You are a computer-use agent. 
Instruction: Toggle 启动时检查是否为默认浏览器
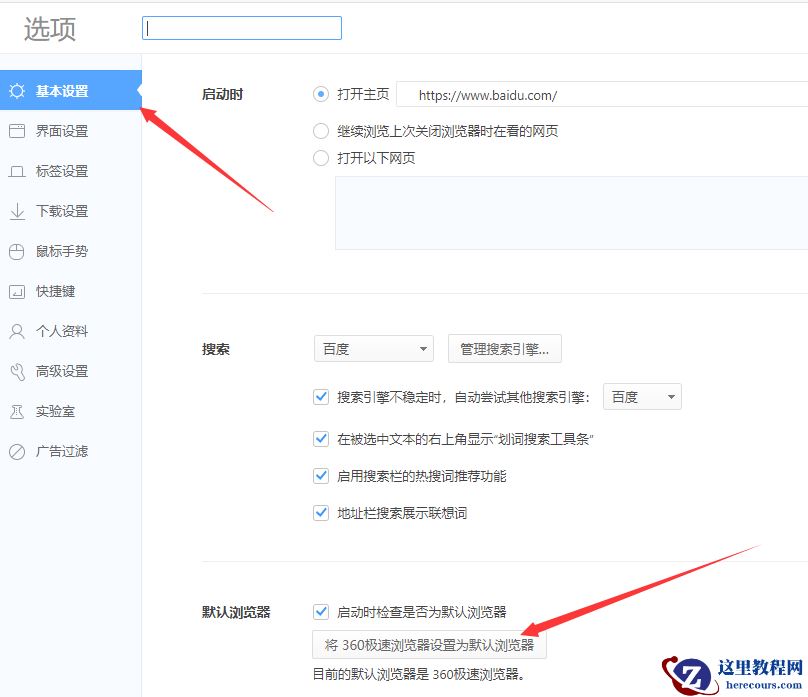click(x=321, y=612)
